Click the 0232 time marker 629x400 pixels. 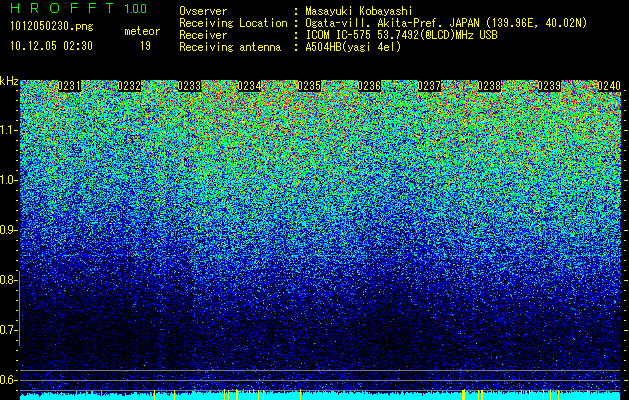coord(129,86)
